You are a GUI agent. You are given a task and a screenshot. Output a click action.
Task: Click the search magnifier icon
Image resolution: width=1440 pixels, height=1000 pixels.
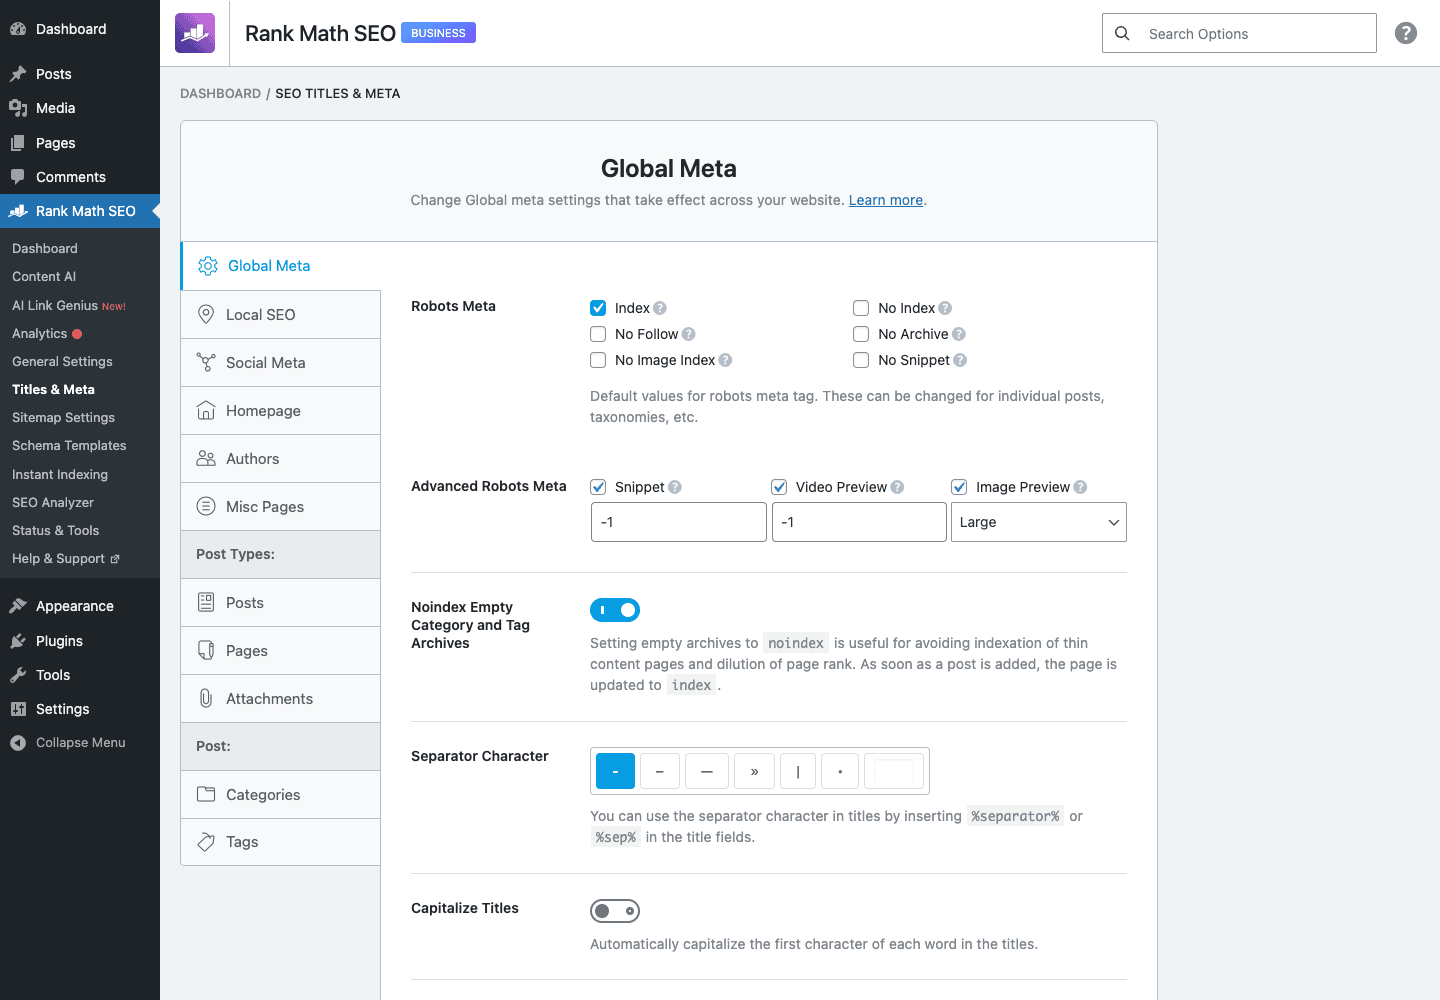click(1122, 33)
